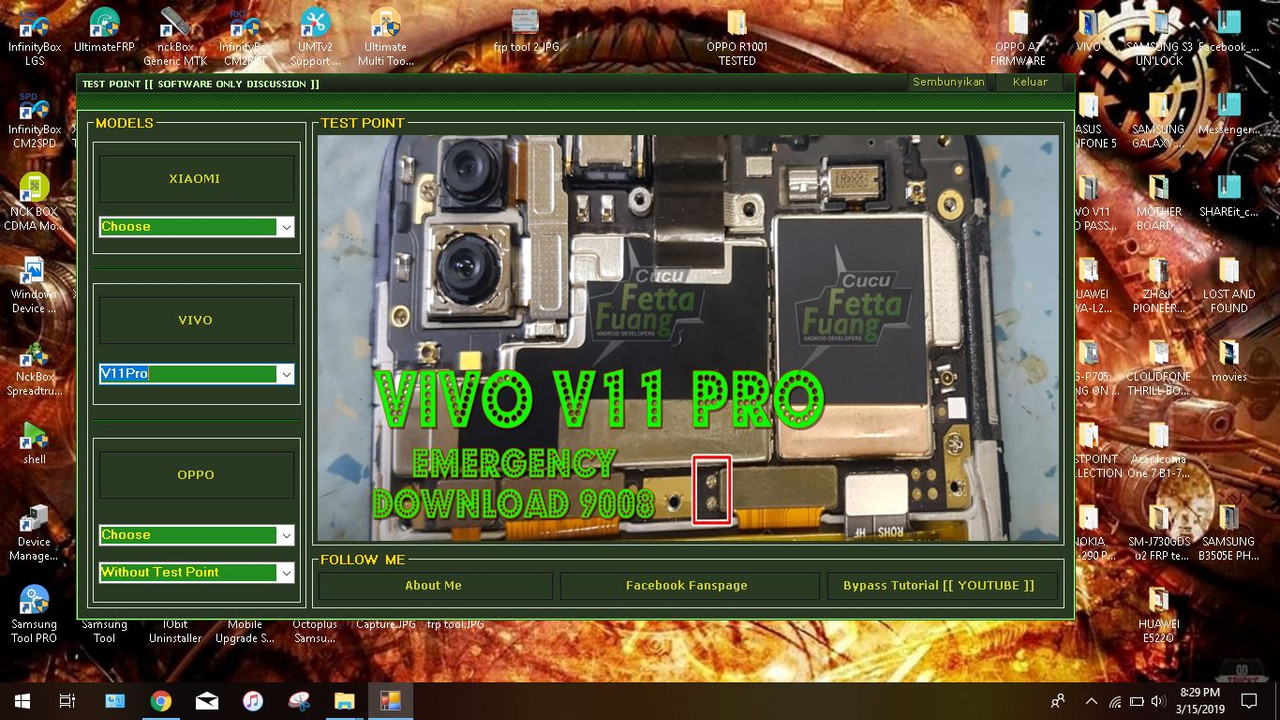The width and height of the screenshot is (1280, 720).
Task: Open SM-J730GDS u2 FRP folder
Action: pos(1159,532)
